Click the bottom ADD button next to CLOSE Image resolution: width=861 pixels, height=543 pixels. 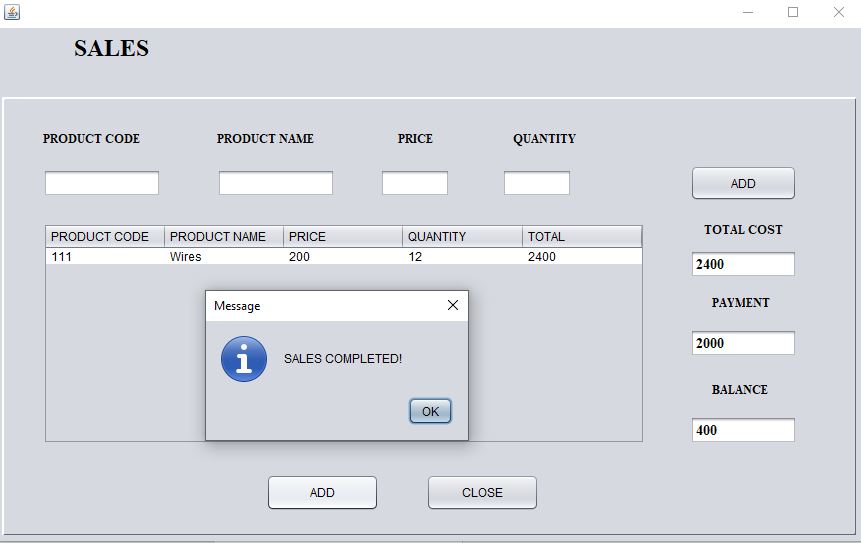pyautogui.click(x=322, y=492)
